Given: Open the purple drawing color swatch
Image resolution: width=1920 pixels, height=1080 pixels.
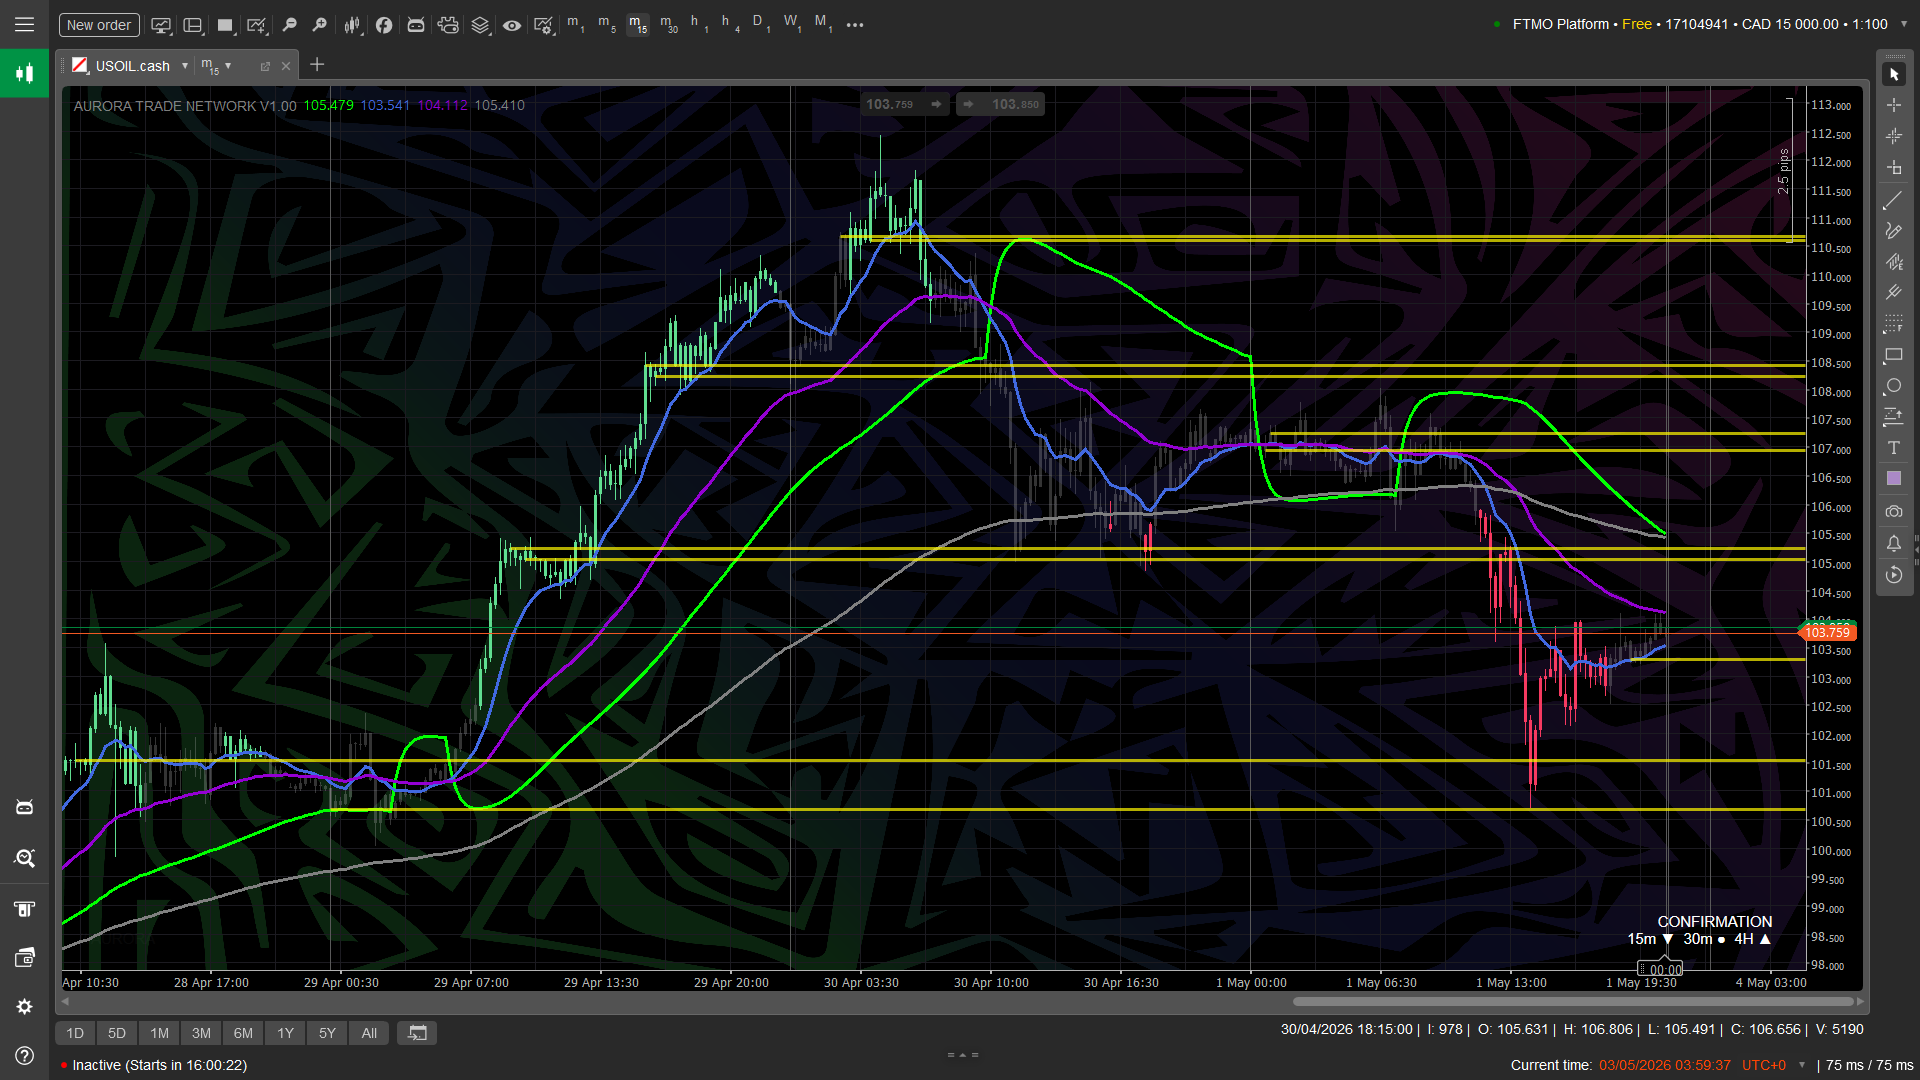Looking at the screenshot, I should (x=1894, y=479).
